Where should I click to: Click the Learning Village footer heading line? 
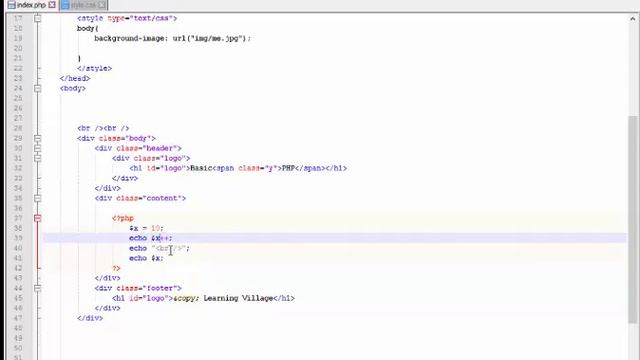click(x=203, y=298)
